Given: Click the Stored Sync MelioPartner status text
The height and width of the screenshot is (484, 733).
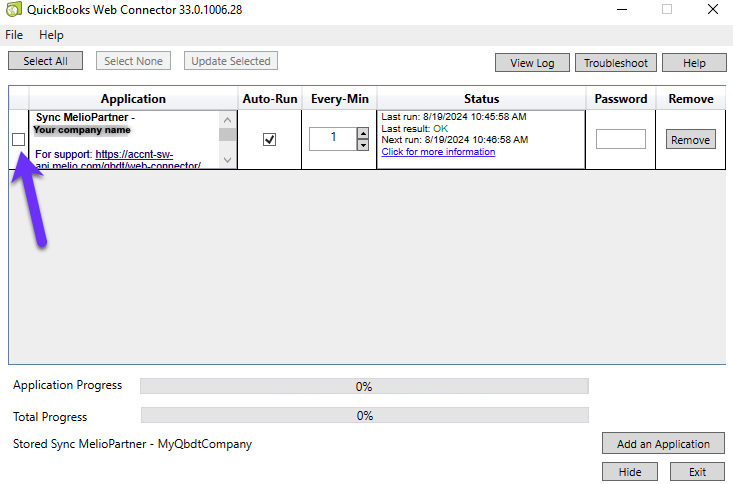Looking at the screenshot, I should coord(132,444).
